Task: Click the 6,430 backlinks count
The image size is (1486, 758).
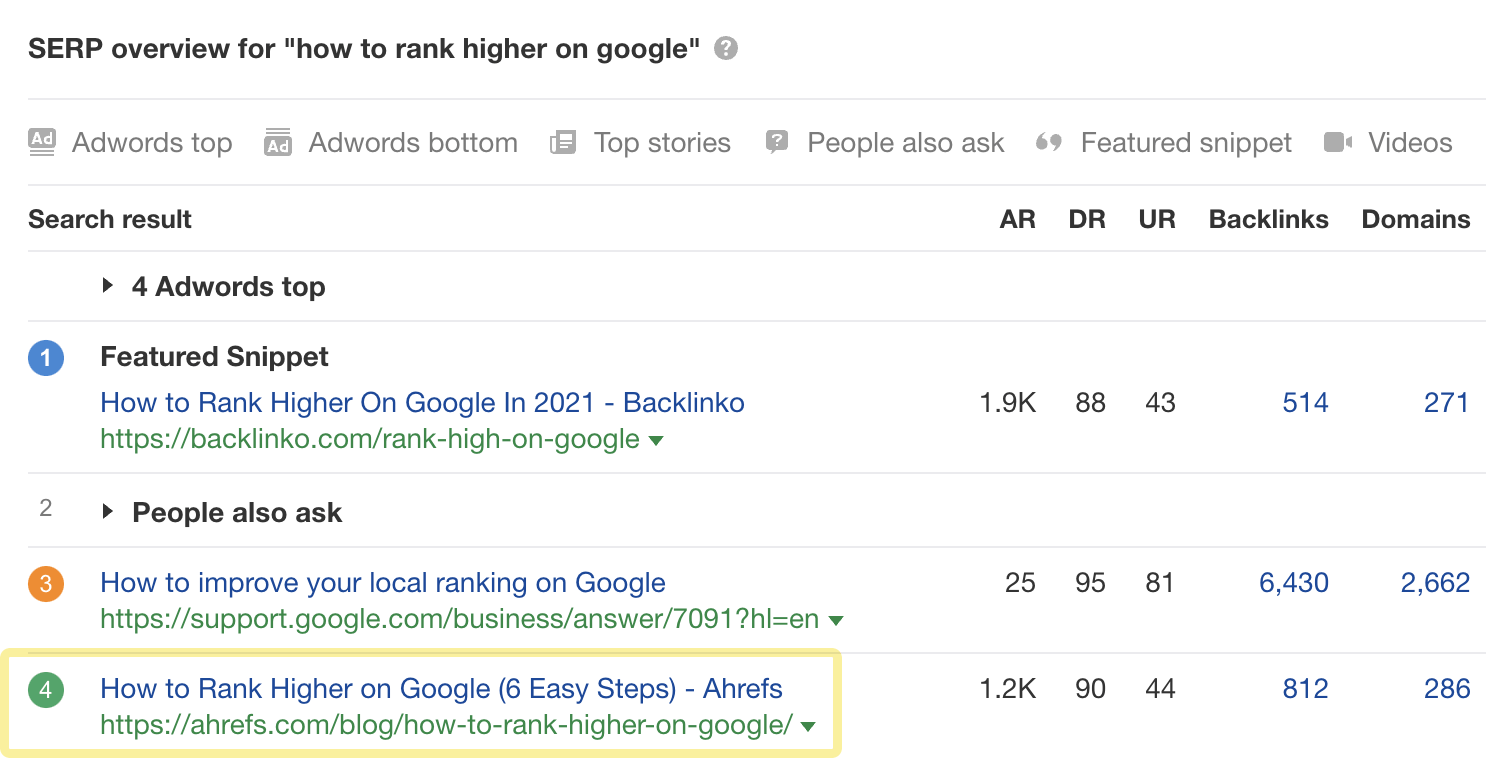Action: coord(1293,583)
